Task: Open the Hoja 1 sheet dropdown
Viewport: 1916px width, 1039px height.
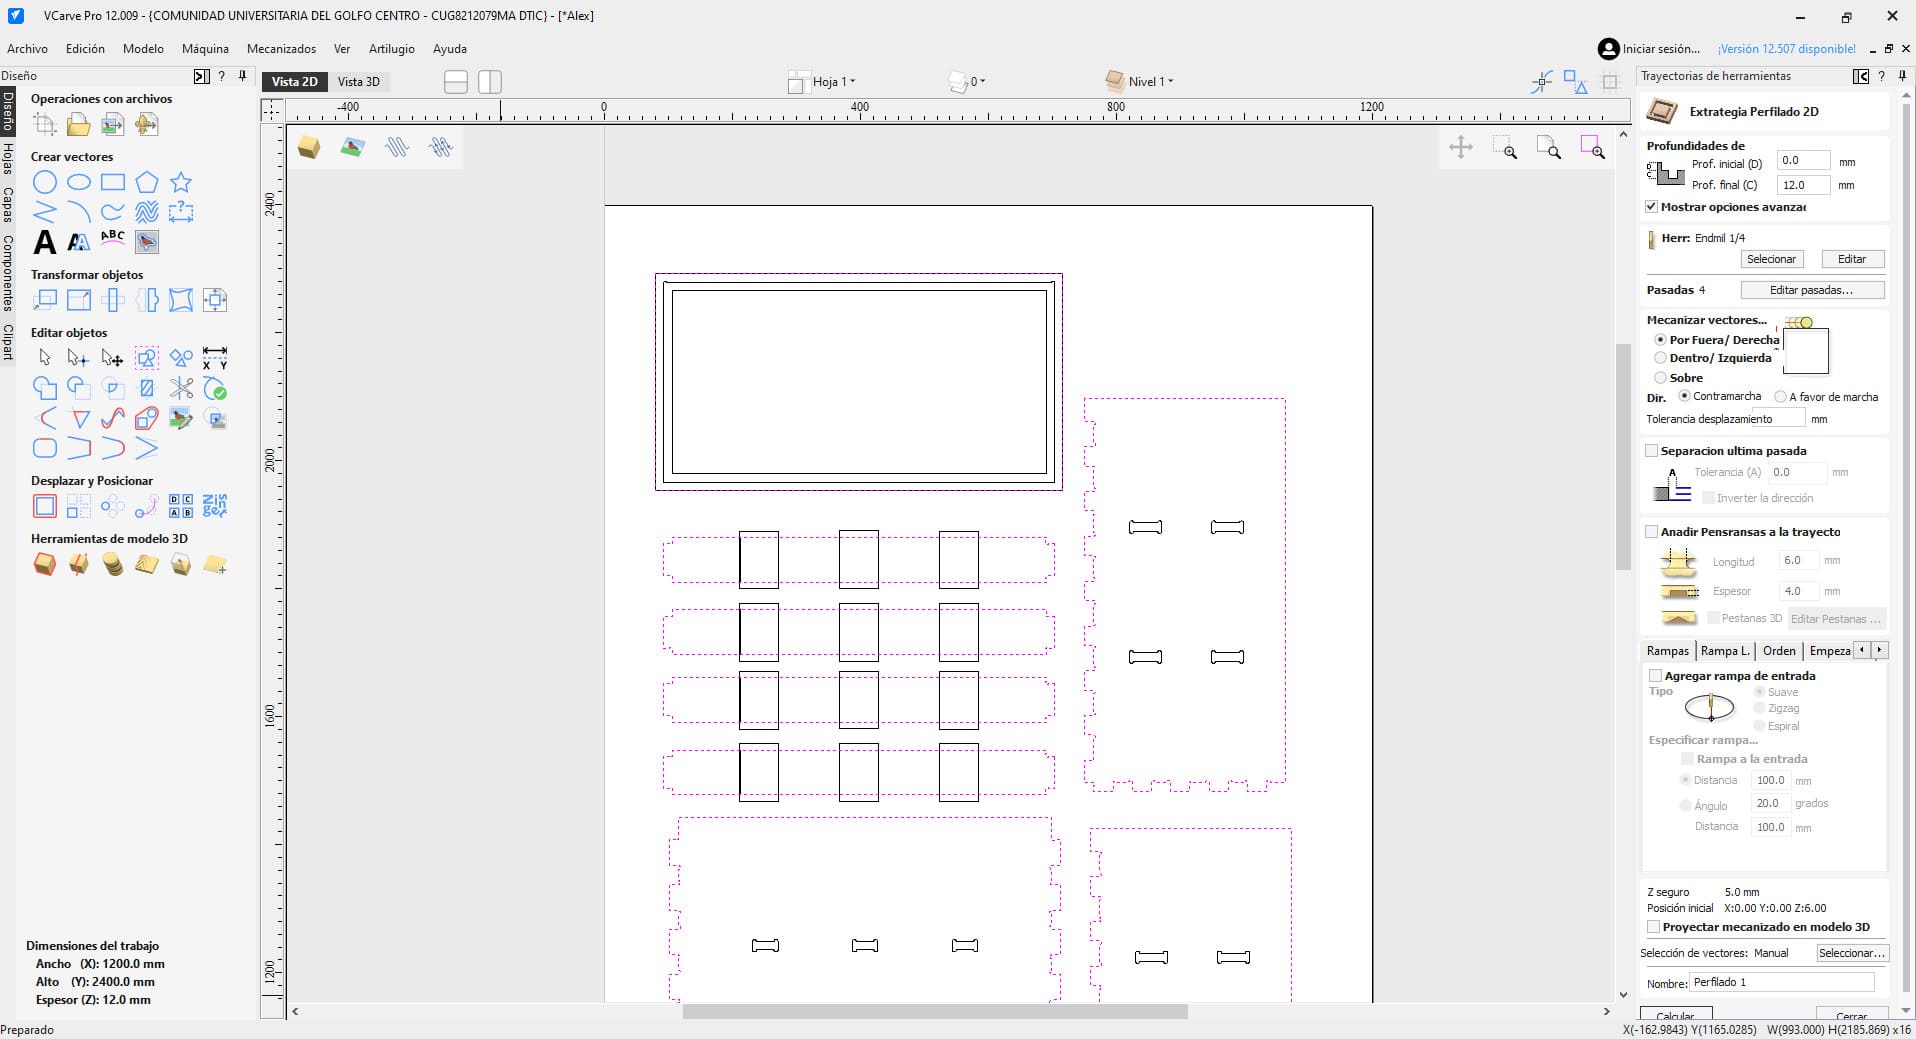Action: click(x=823, y=82)
